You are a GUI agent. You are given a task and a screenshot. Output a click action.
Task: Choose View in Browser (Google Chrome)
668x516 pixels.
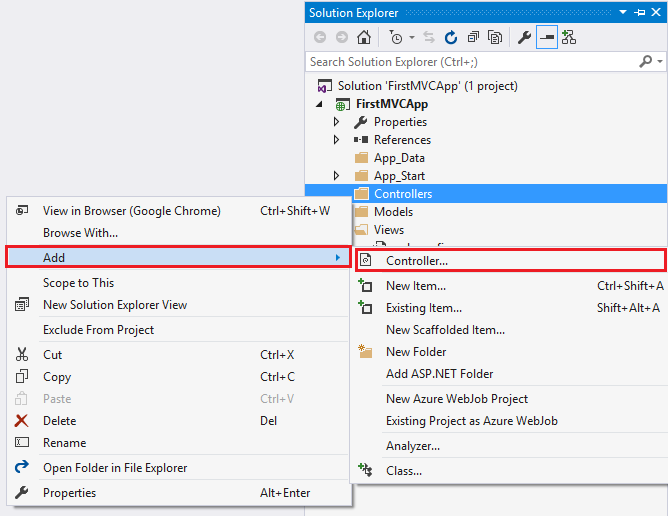(179, 211)
